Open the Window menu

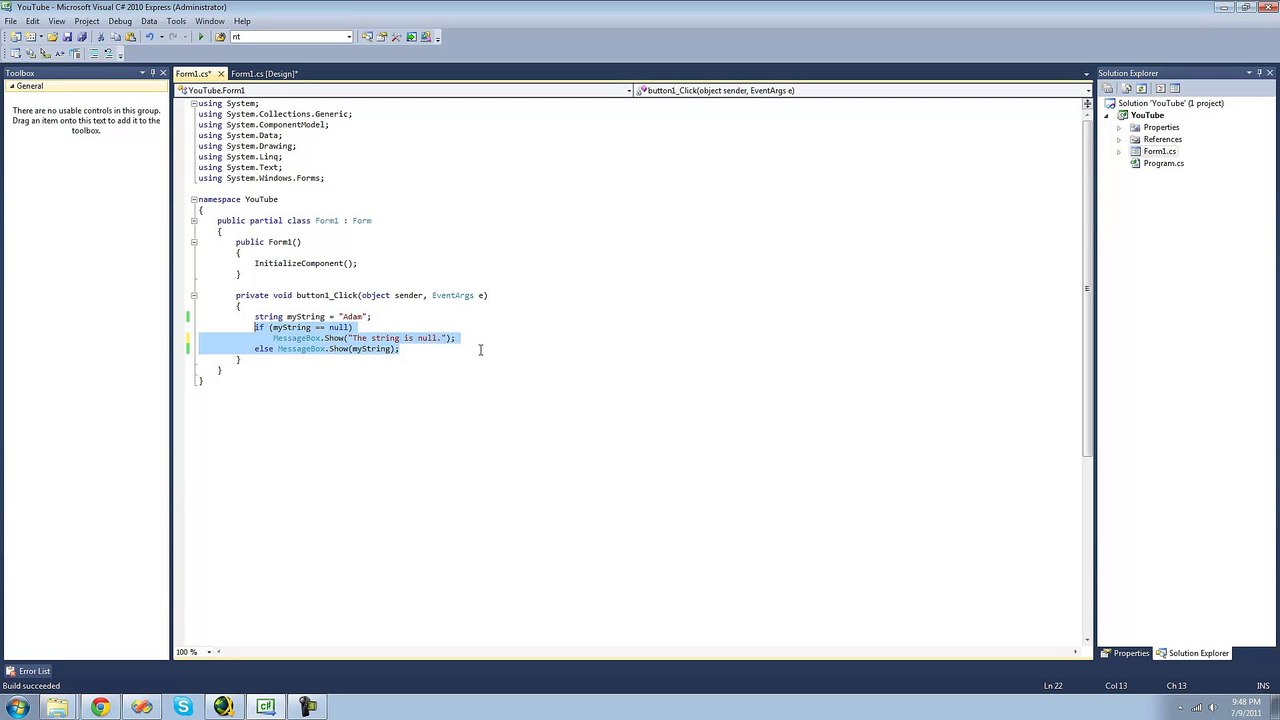[x=209, y=21]
